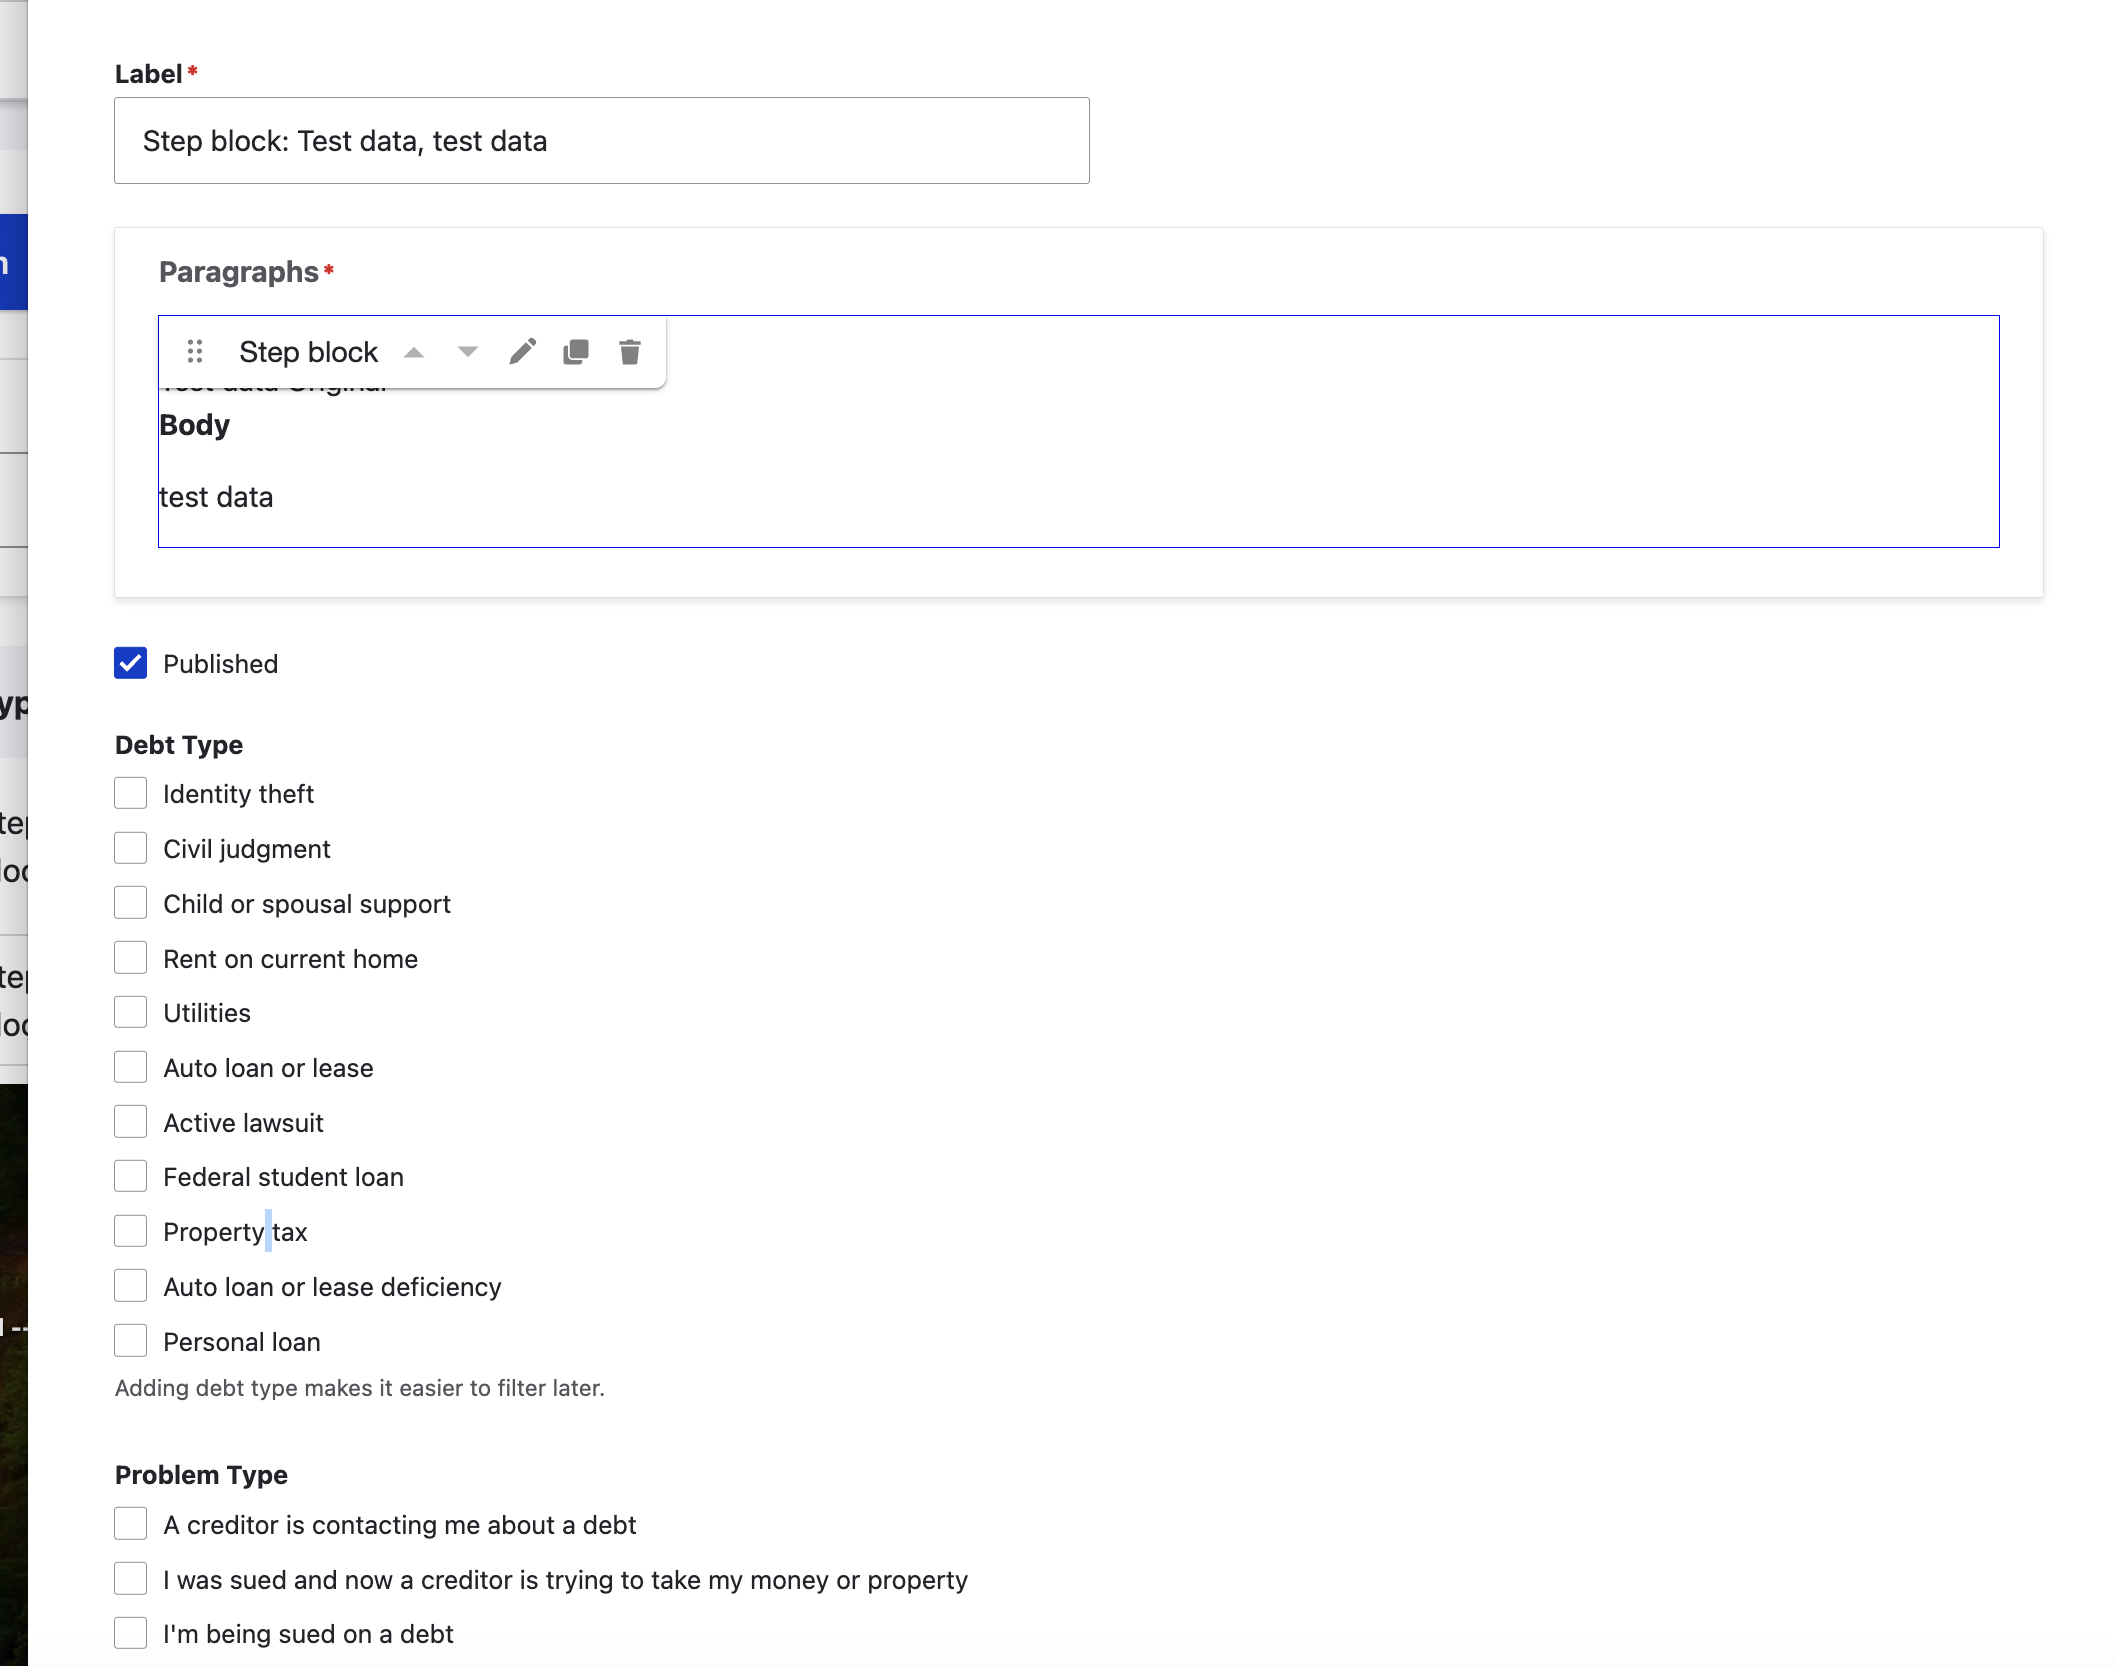Select Child or spousal support option
This screenshot has width=2114, height=1666.
click(x=131, y=903)
